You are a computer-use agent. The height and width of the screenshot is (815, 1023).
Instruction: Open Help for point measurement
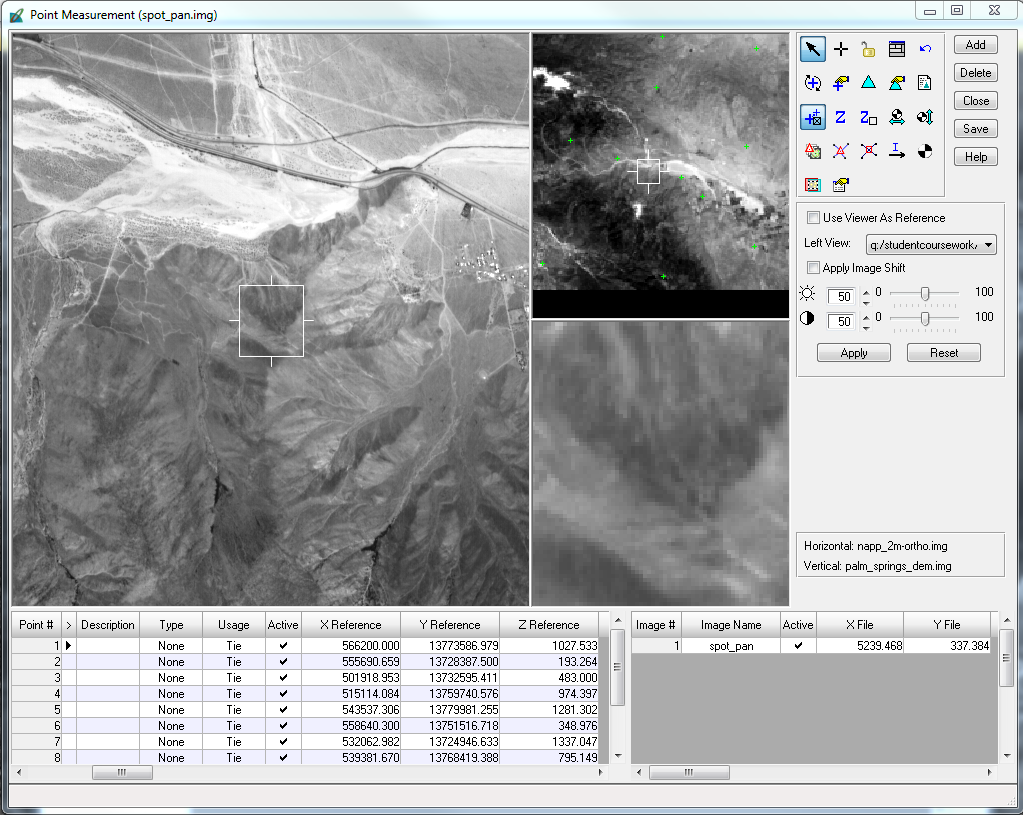975,157
